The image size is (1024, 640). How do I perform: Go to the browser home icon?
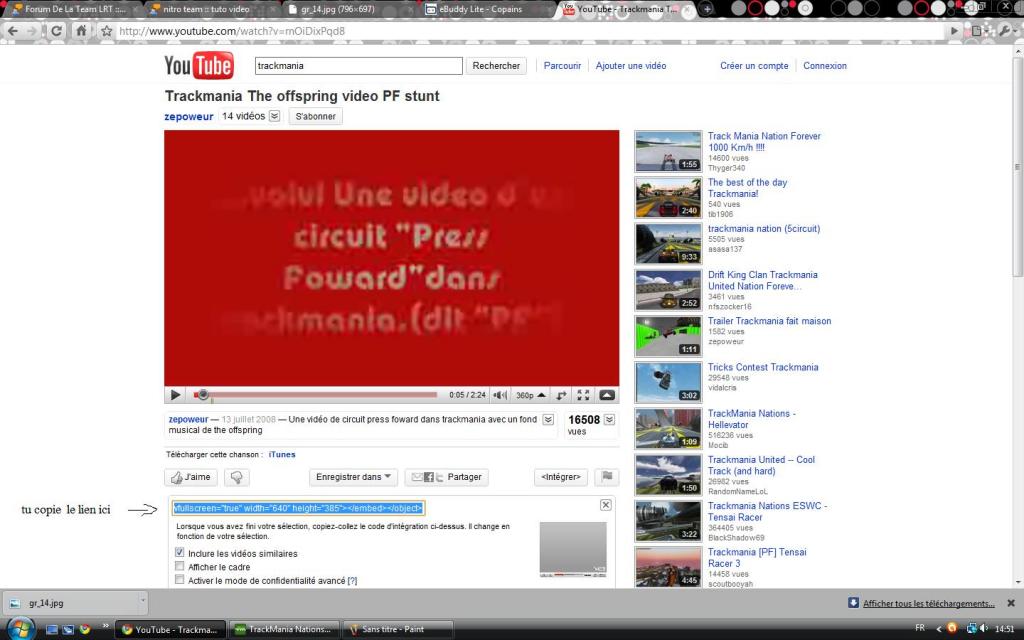pyautogui.click(x=81, y=31)
